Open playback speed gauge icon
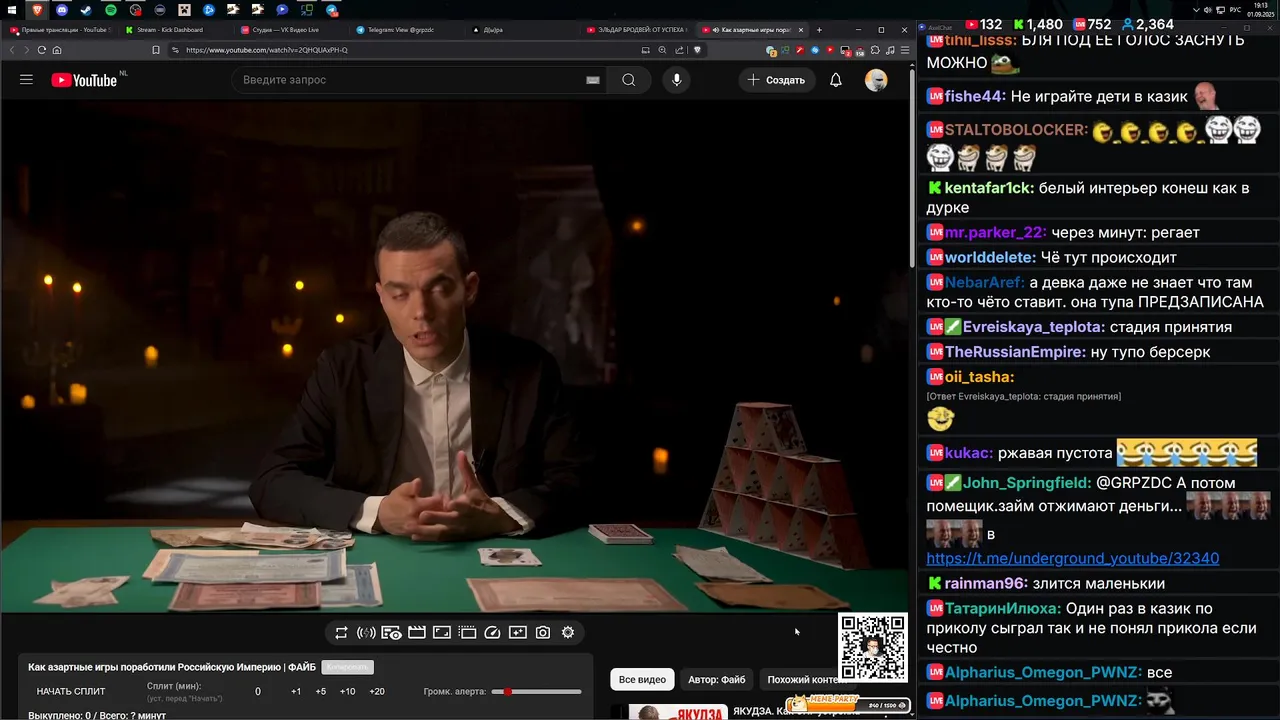 (492, 632)
